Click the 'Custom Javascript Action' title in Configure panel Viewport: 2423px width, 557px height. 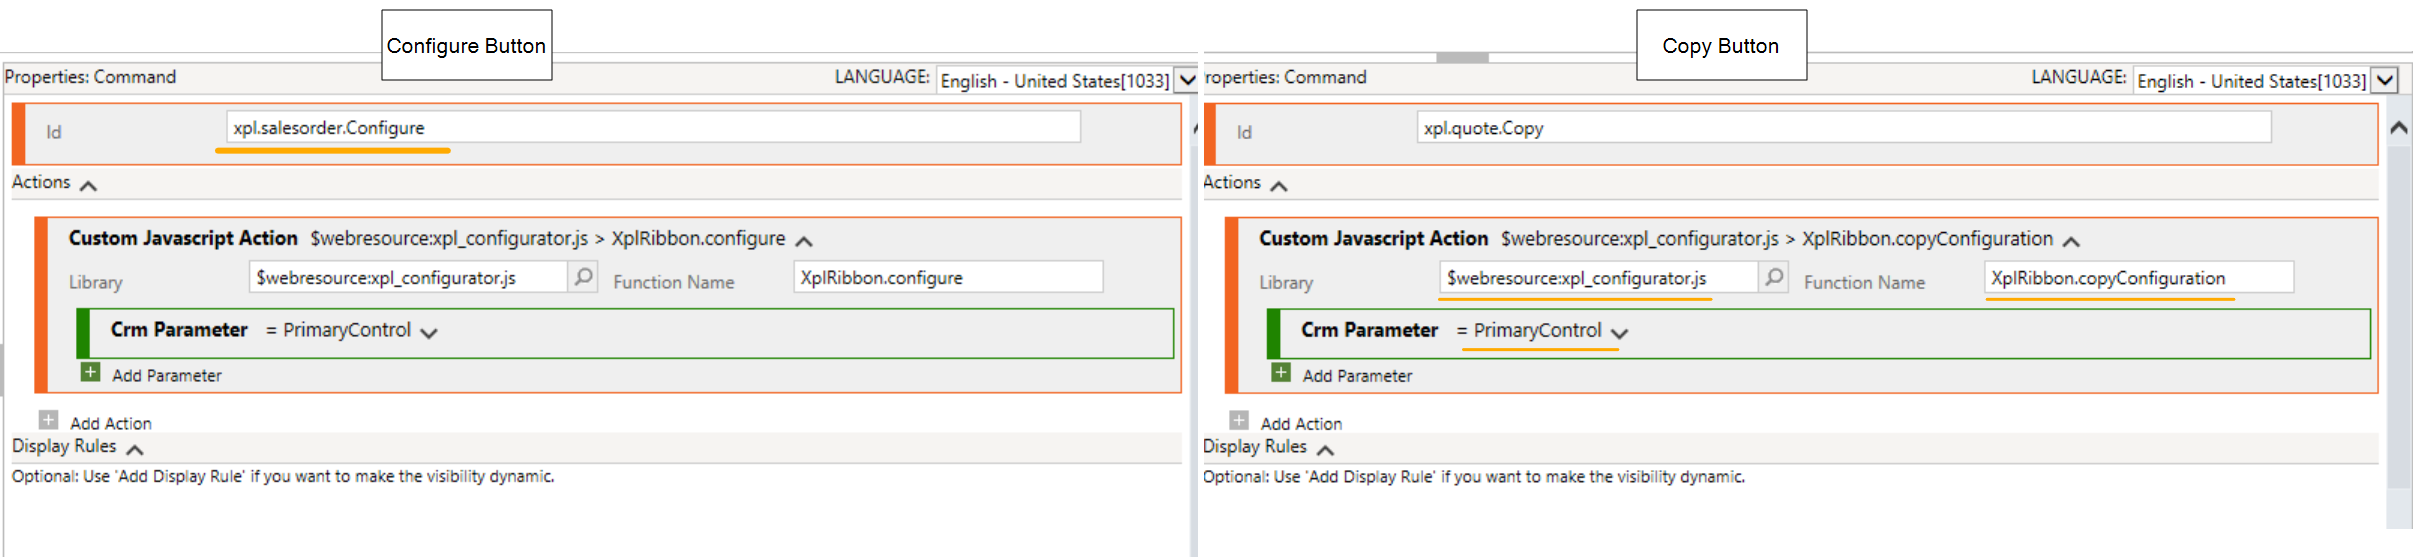(x=183, y=238)
